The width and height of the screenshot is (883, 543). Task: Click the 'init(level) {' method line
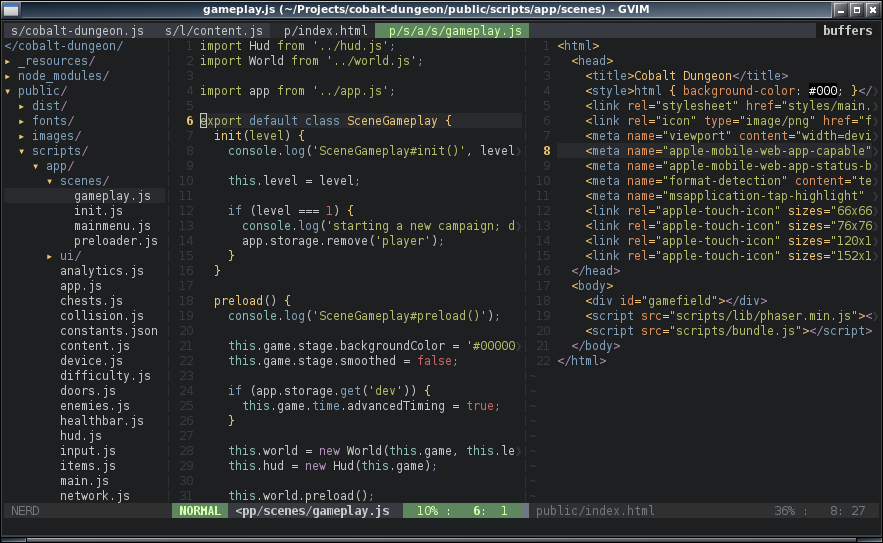tap(259, 136)
